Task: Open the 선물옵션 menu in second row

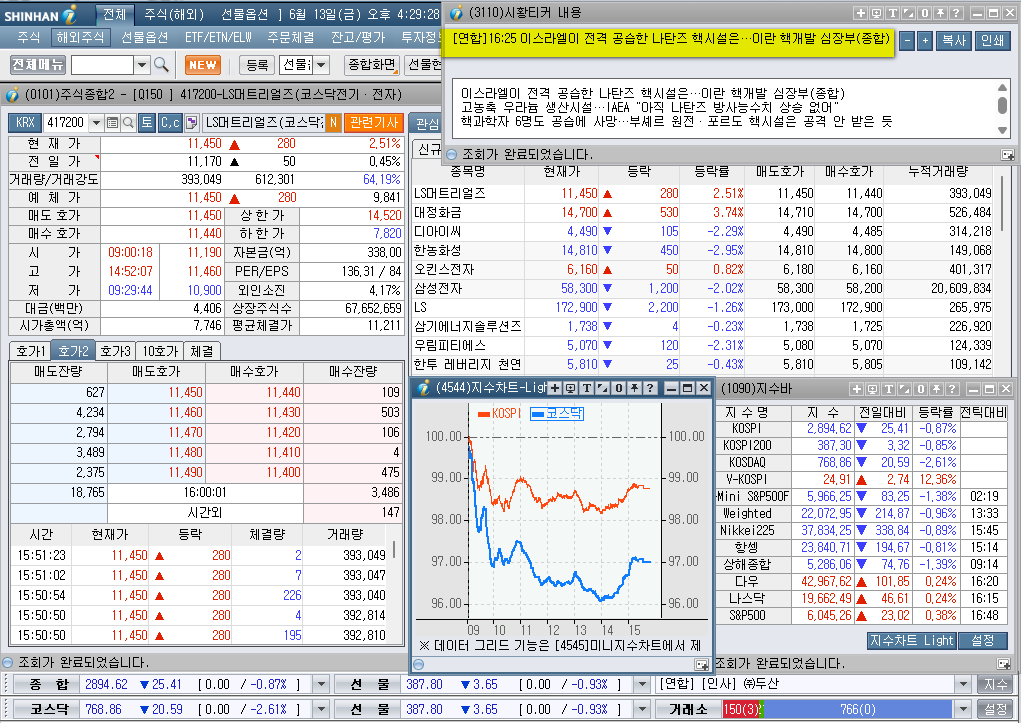Action: pos(145,37)
